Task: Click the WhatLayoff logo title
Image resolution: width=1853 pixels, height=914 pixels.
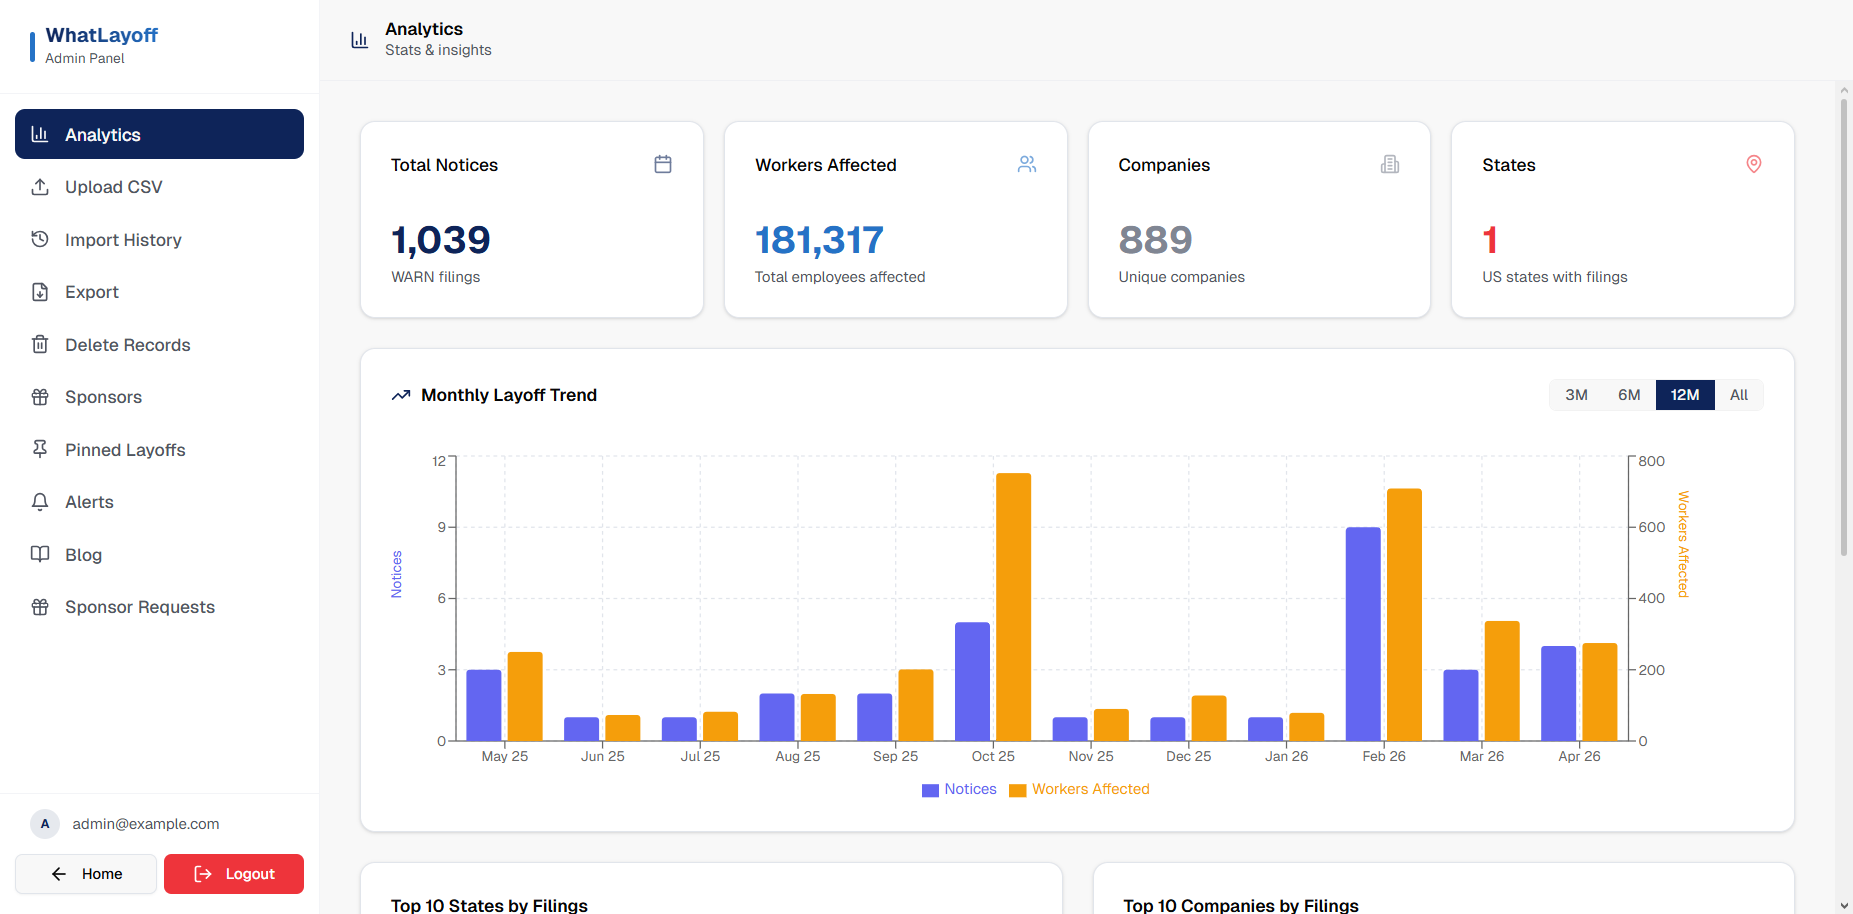Action: tap(101, 35)
